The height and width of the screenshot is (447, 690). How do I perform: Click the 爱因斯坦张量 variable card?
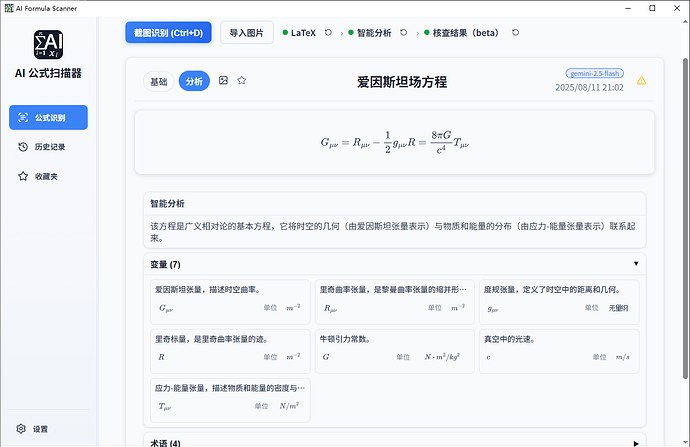click(230, 301)
